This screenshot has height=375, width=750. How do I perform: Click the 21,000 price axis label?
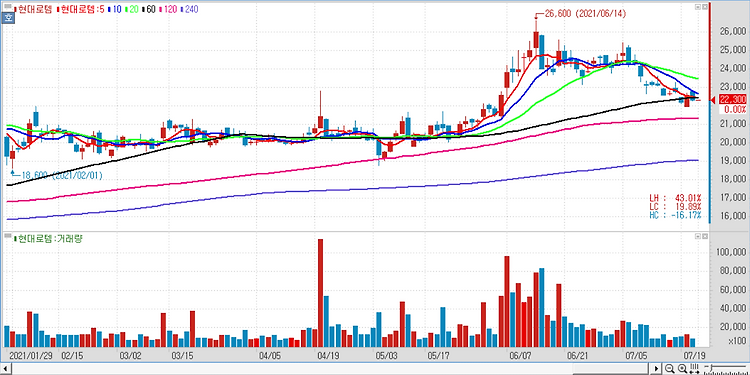pos(732,124)
